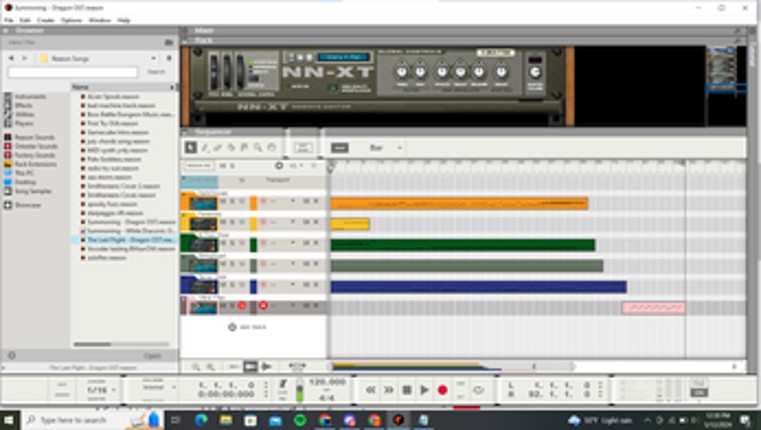This screenshot has height=430, width=761.
Task: Select the Magnify tool in the sequencer toolbar
Action: pos(257,148)
